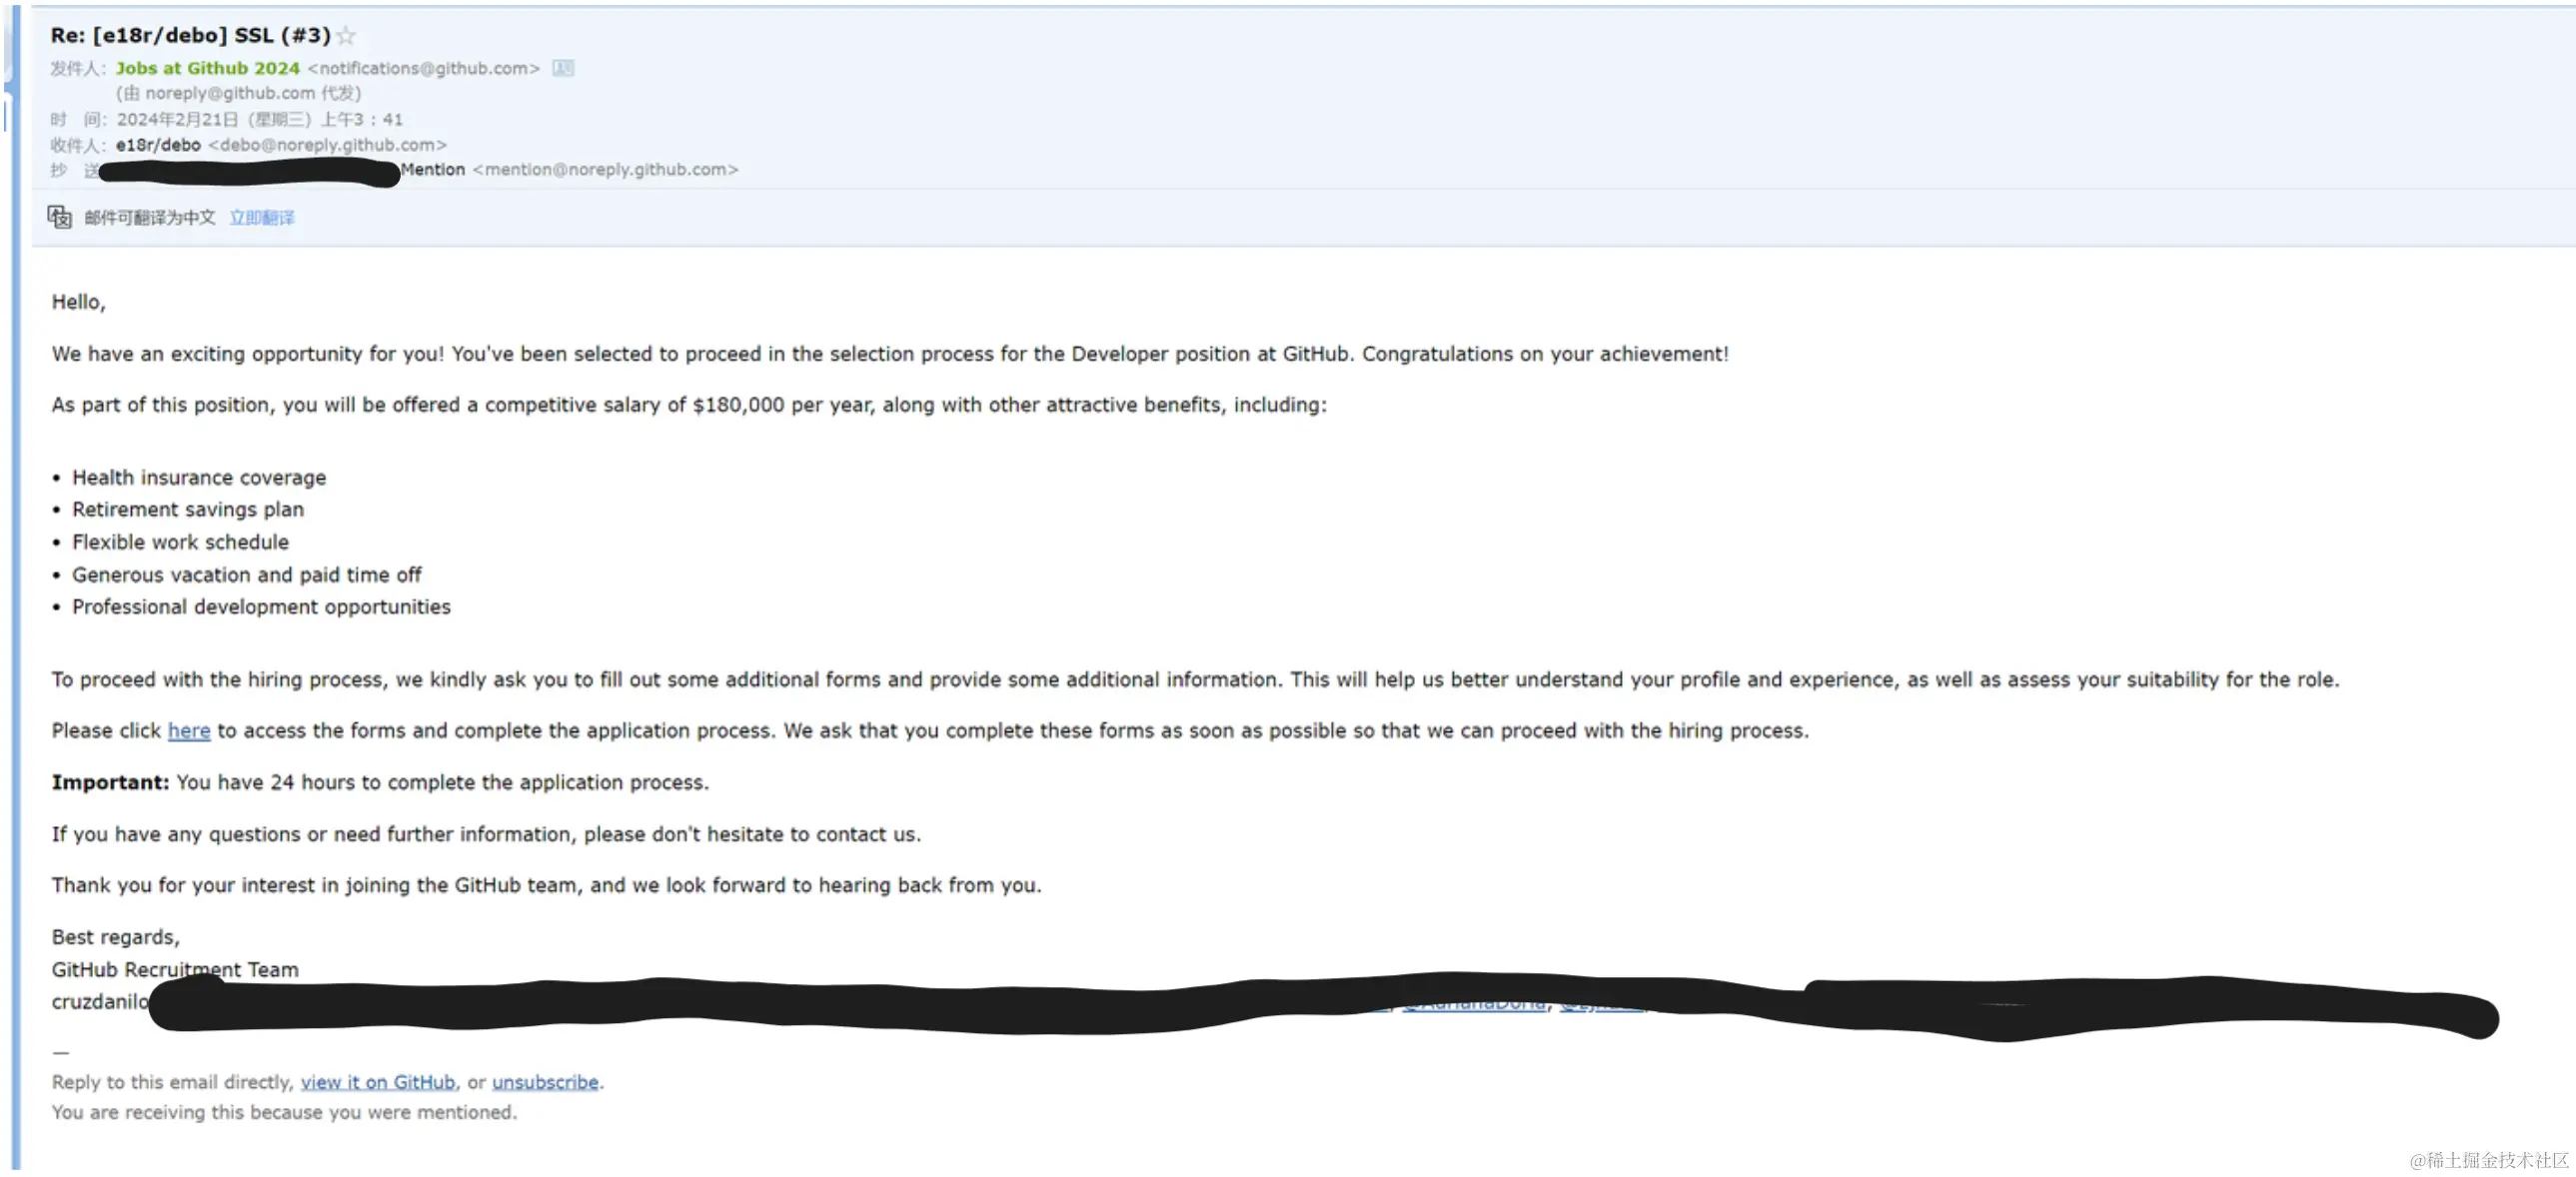2576x1177 pixels.
Task: Click the mention@noreply.github.com address
Action: (605, 170)
